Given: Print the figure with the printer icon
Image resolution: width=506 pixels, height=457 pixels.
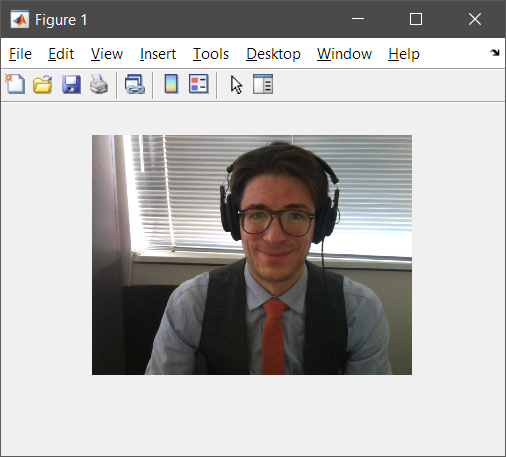Looking at the screenshot, I should 99,84.
